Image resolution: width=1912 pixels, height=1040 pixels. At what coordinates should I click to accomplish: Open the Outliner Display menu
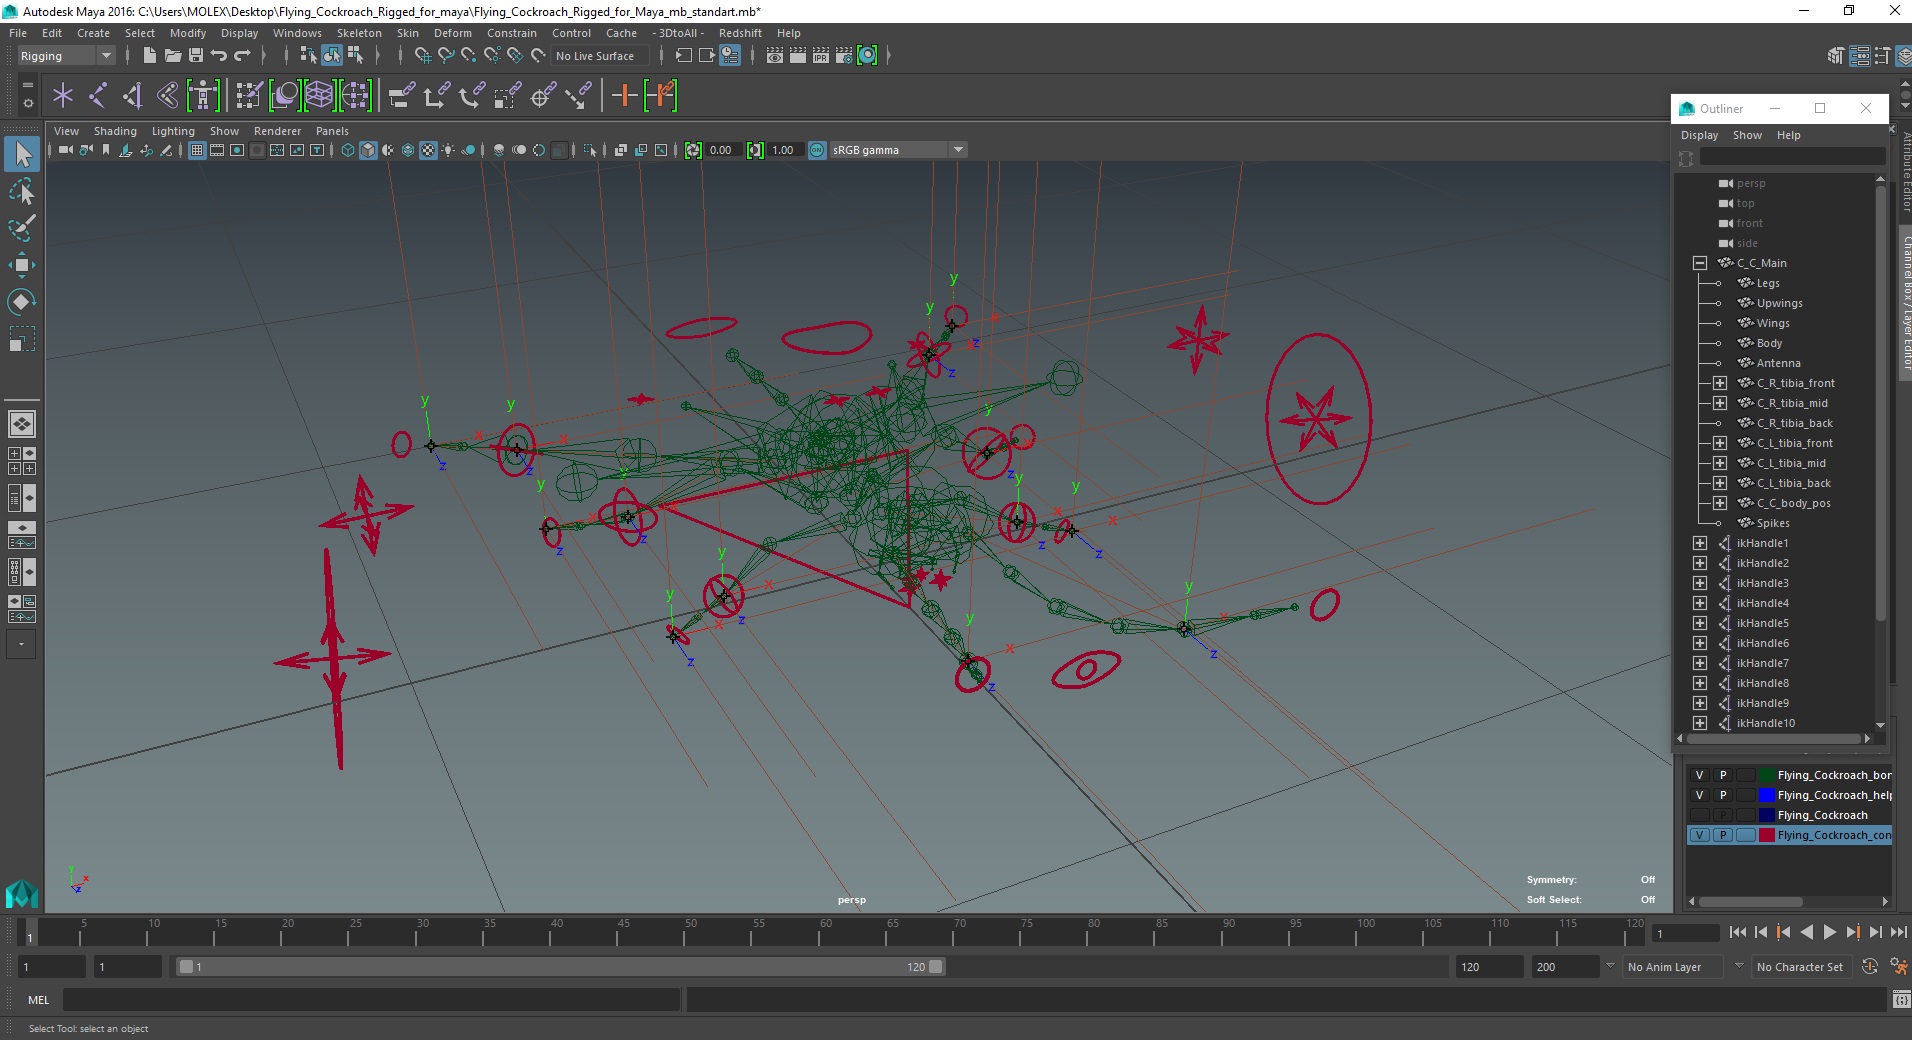pos(1699,135)
